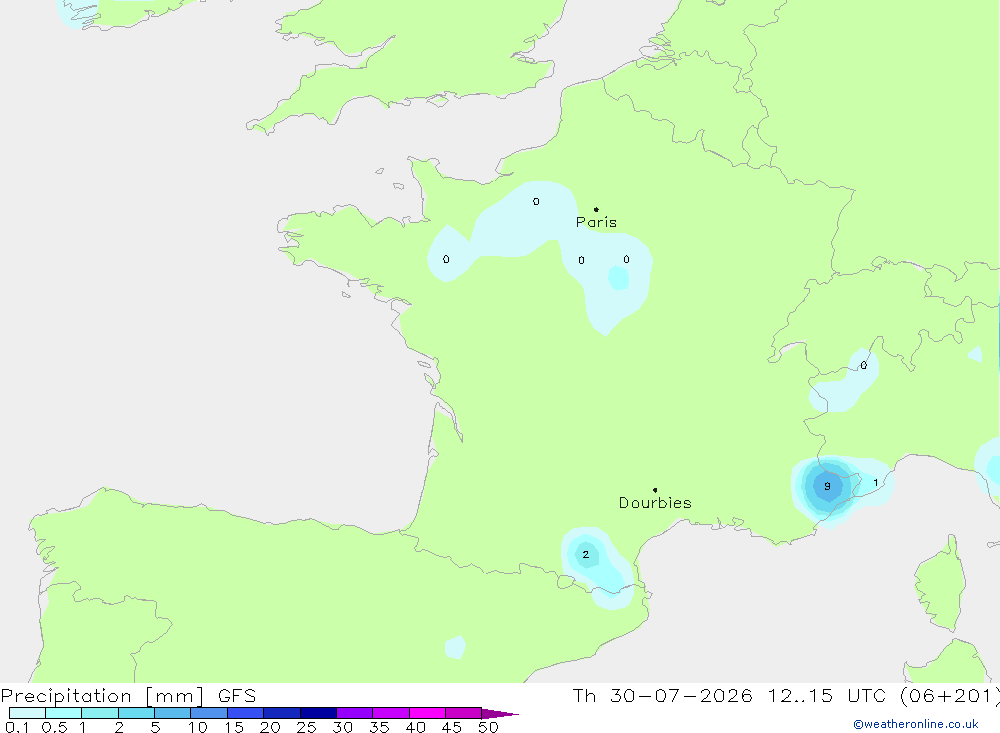Viewport: 1000px width, 733px height.
Task: Open the weatheronline.co.uk copyright link
Action: 916,724
